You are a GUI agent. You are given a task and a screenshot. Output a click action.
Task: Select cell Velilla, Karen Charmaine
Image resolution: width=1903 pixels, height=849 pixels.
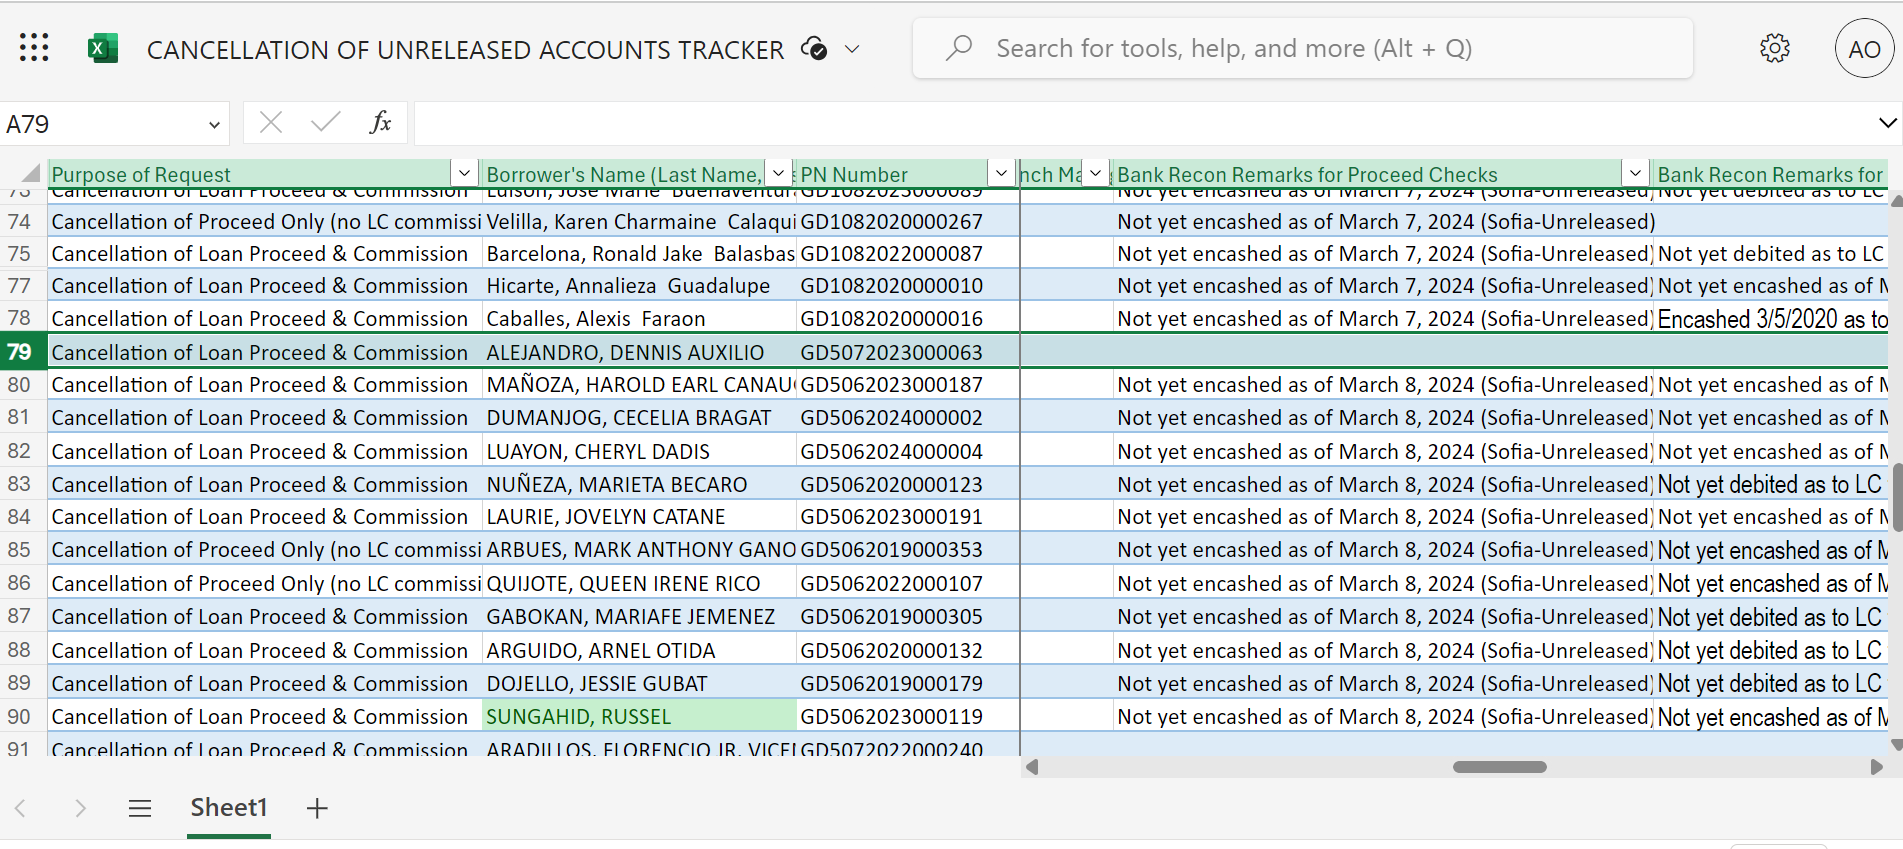[639, 222]
